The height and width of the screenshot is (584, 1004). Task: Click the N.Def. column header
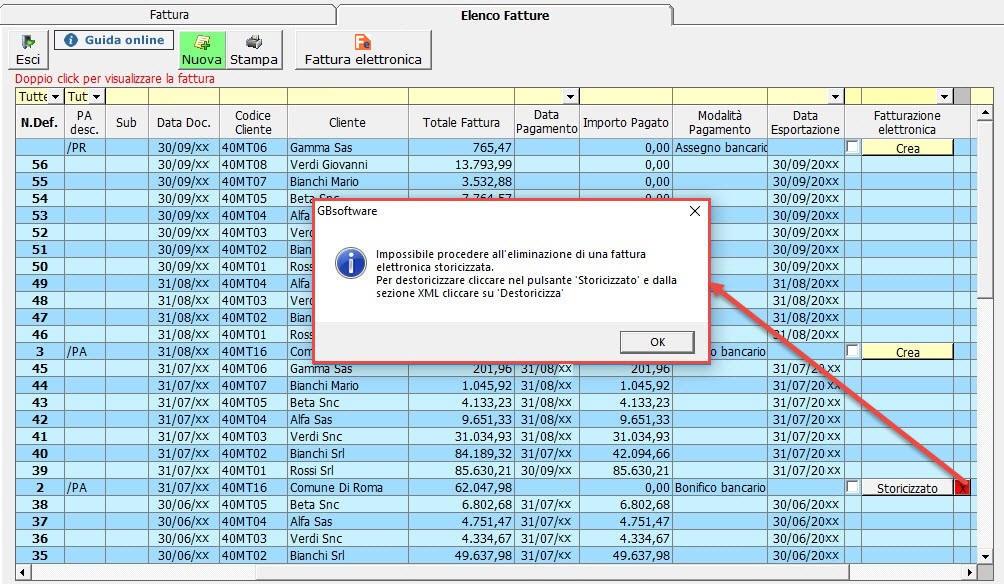point(40,122)
